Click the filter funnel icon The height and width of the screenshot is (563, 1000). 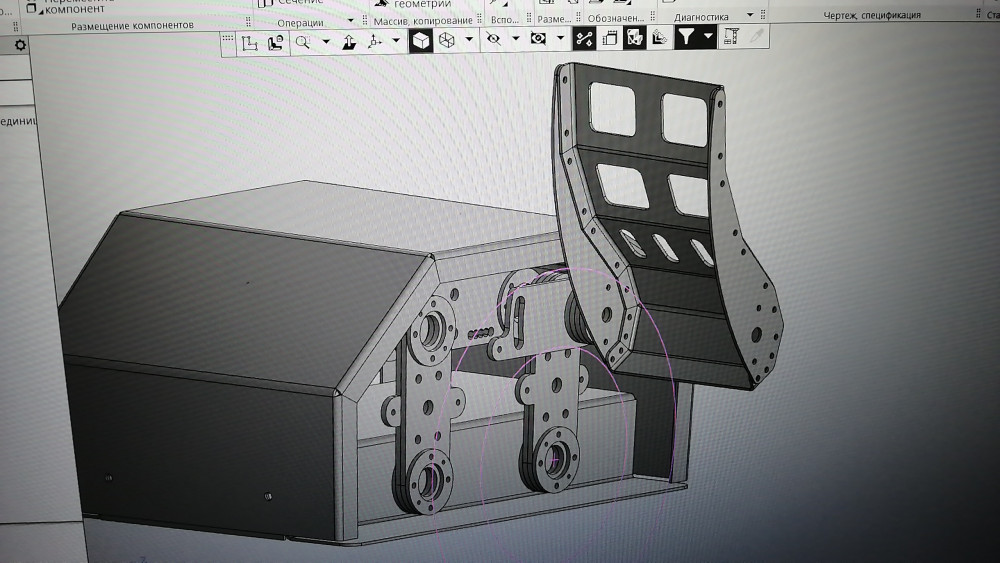pyautogui.click(x=686, y=38)
